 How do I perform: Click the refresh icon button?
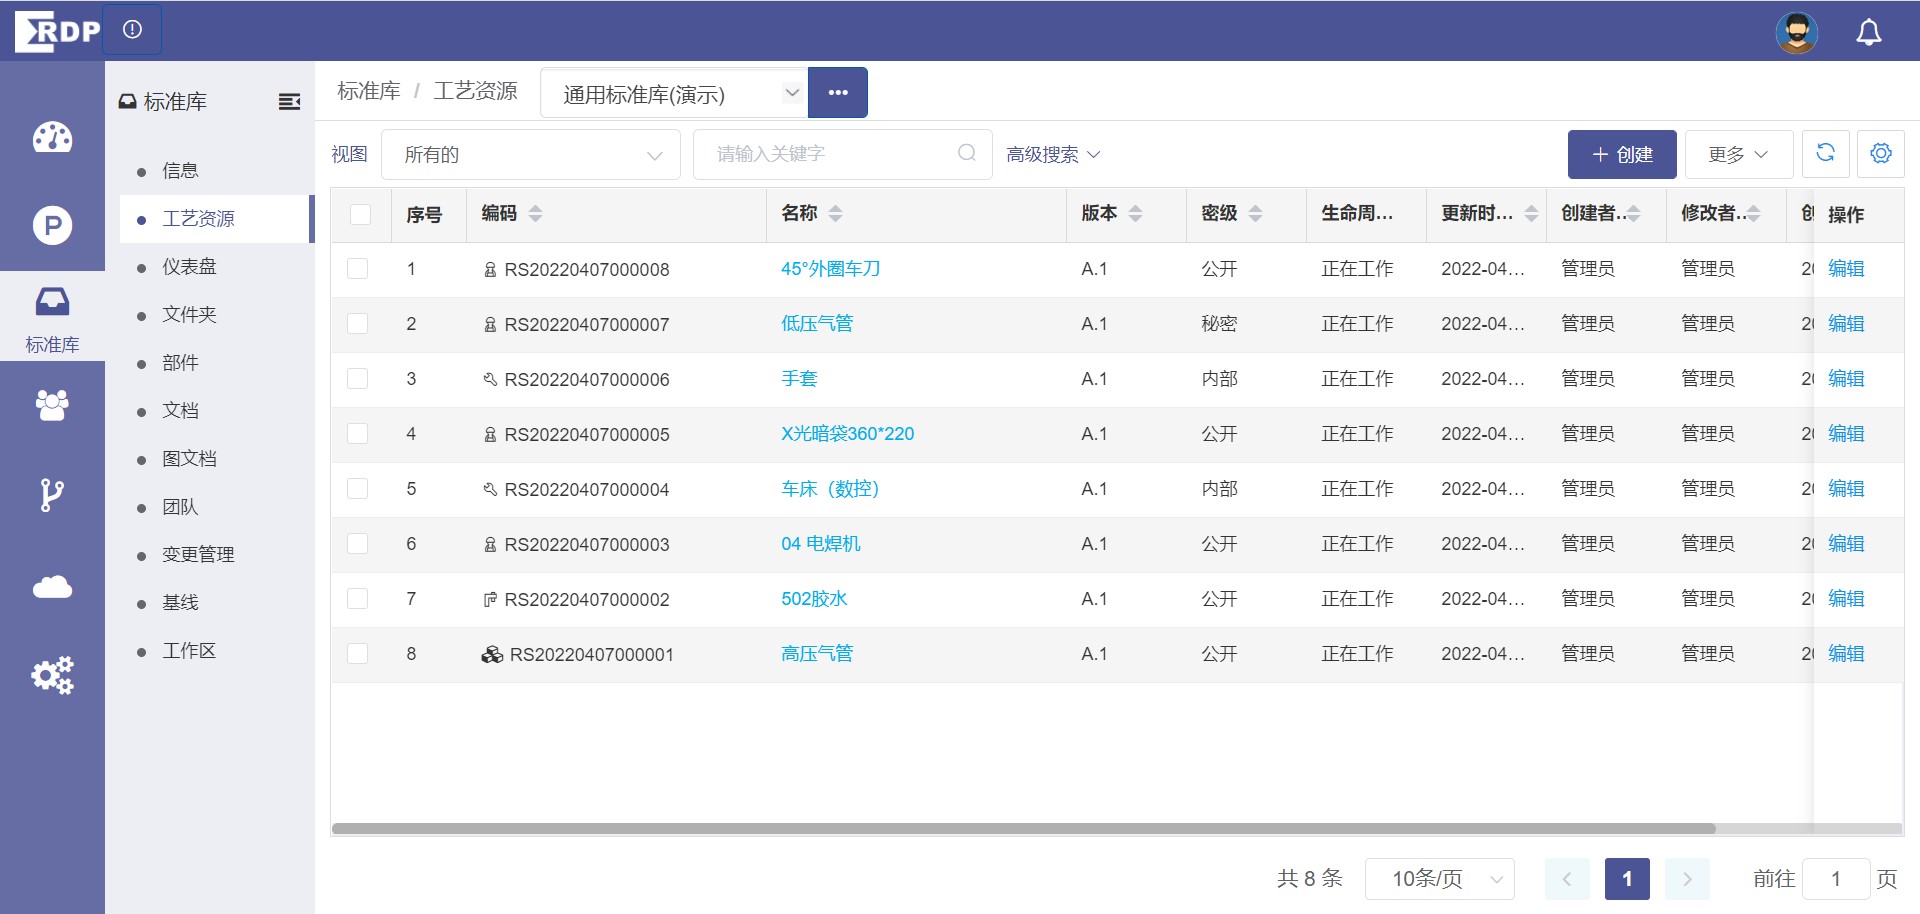(x=1825, y=154)
